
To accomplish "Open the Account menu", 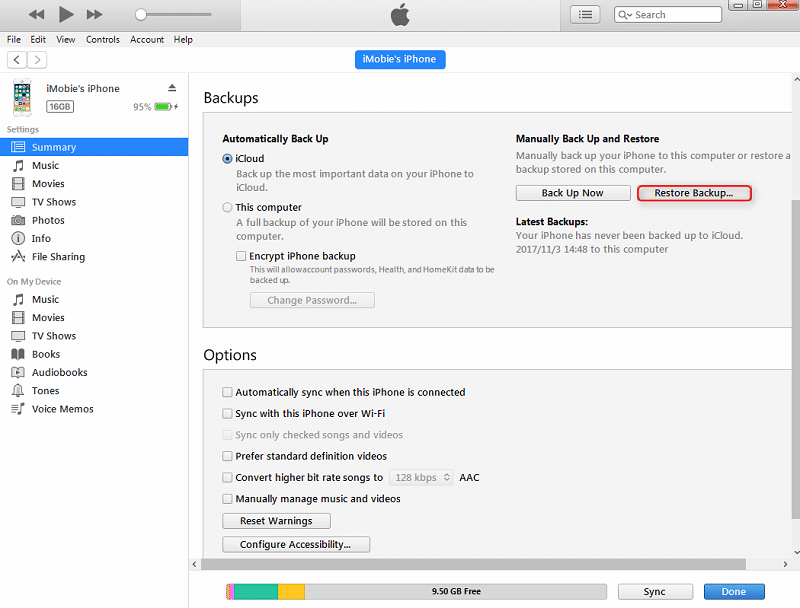I will pos(147,40).
